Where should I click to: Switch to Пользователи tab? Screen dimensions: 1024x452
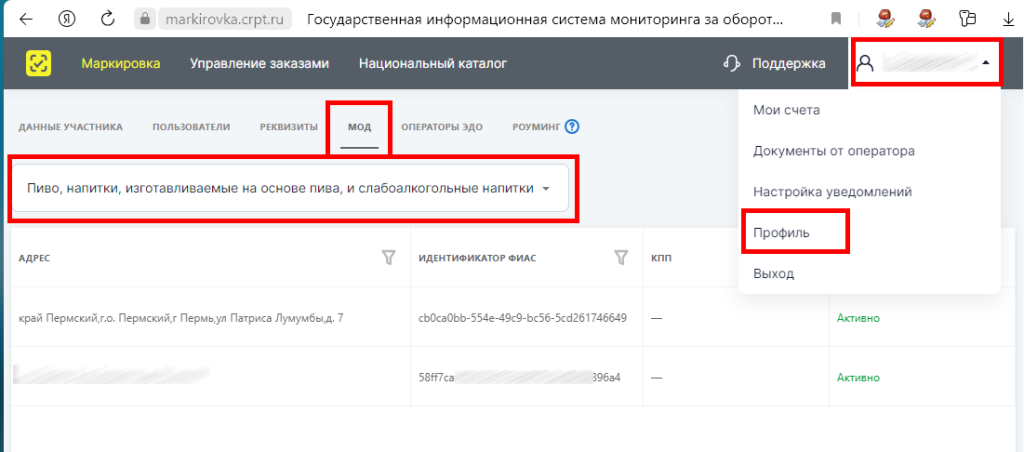[191, 127]
